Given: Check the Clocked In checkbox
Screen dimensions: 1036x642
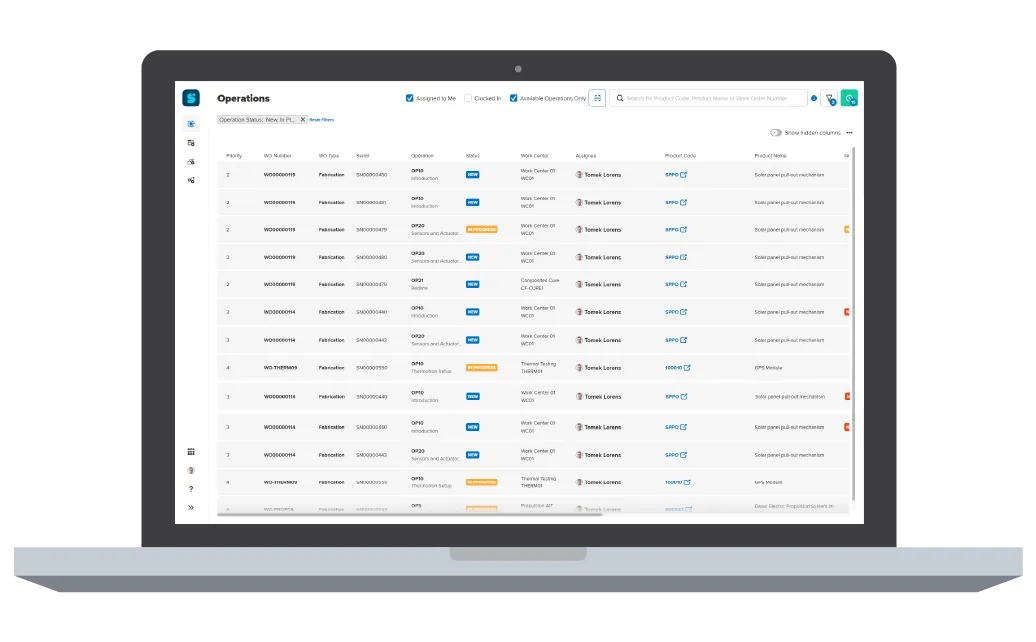Looking at the screenshot, I should coord(468,98).
